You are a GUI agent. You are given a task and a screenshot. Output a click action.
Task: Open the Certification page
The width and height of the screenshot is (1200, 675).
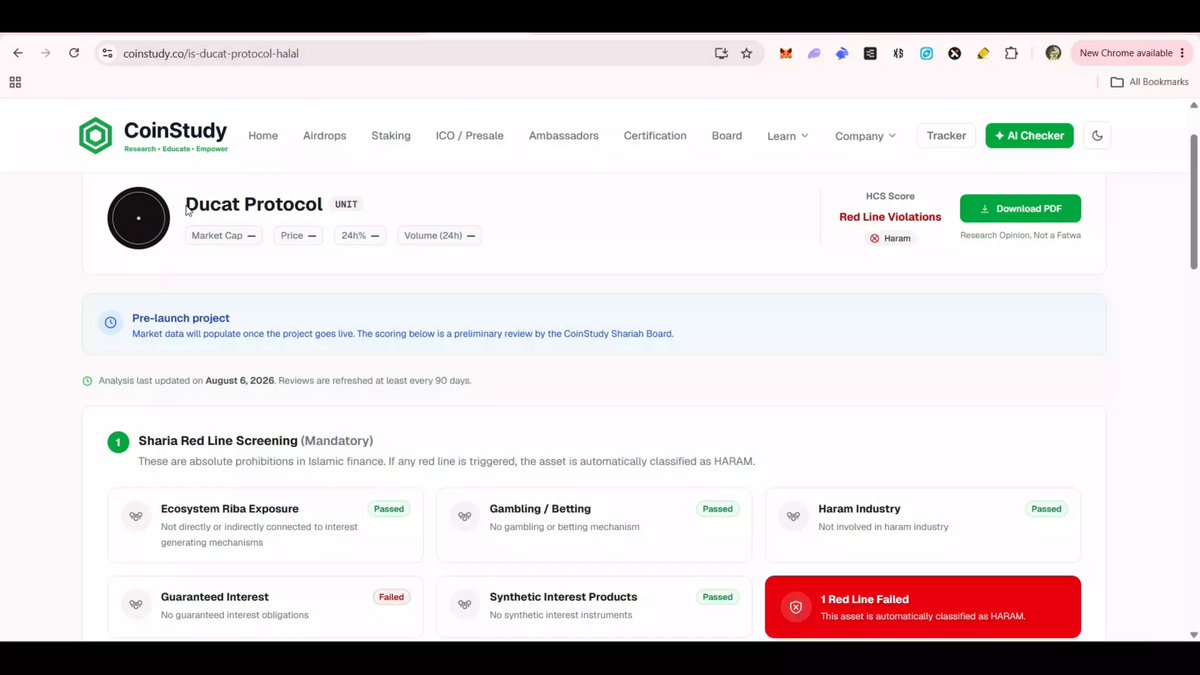[x=655, y=136]
